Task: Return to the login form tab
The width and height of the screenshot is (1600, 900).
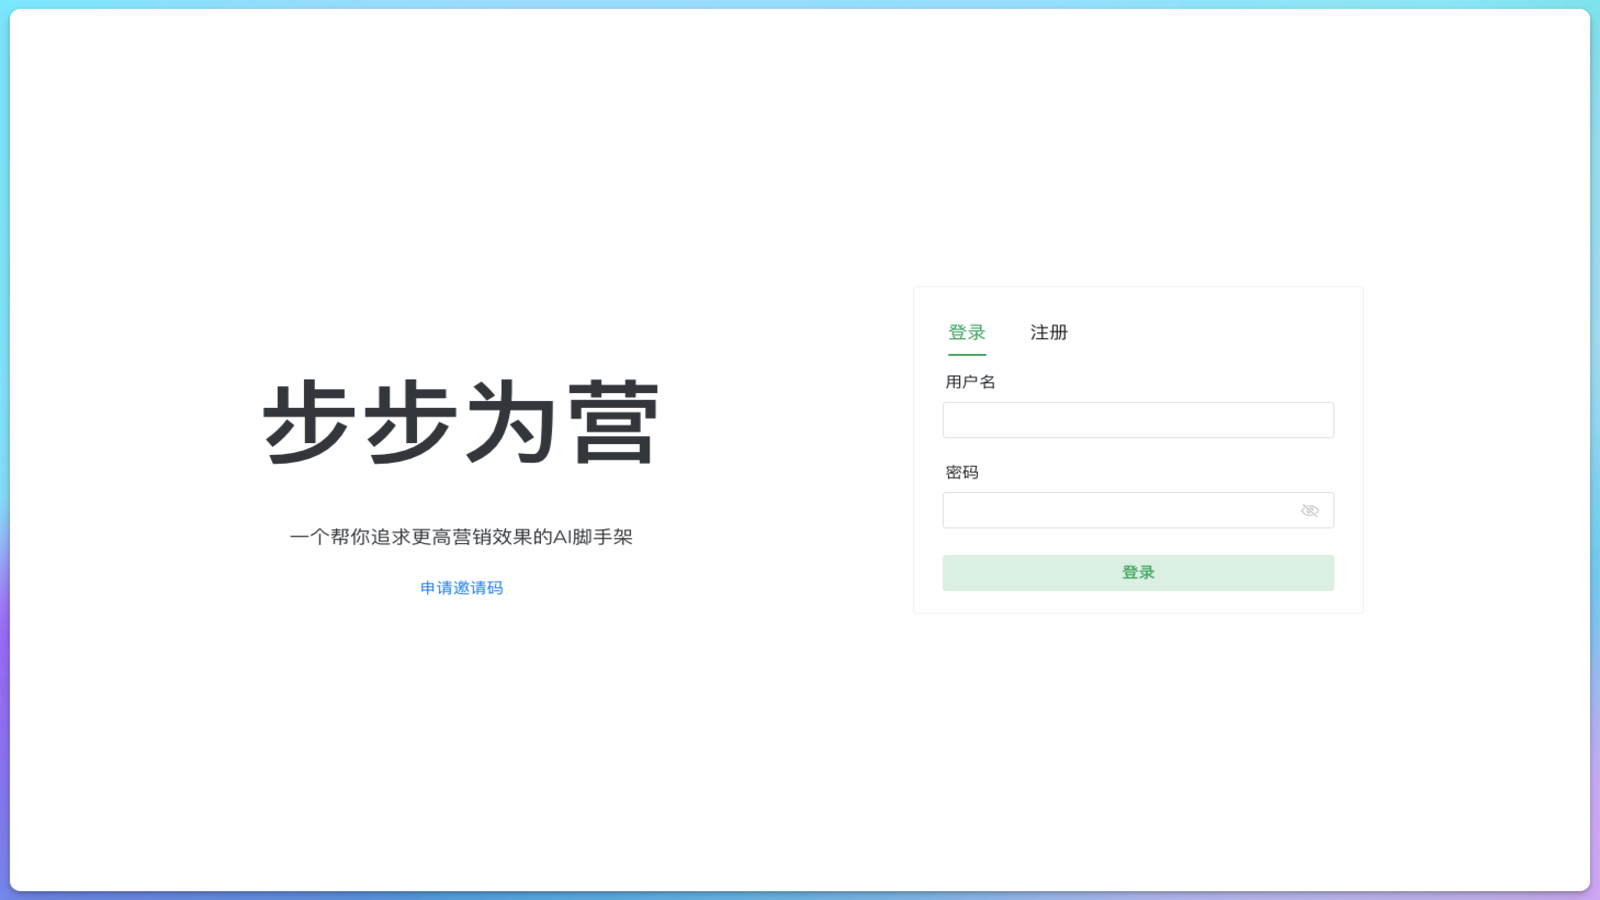Action: pyautogui.click(x=966, y=332)
